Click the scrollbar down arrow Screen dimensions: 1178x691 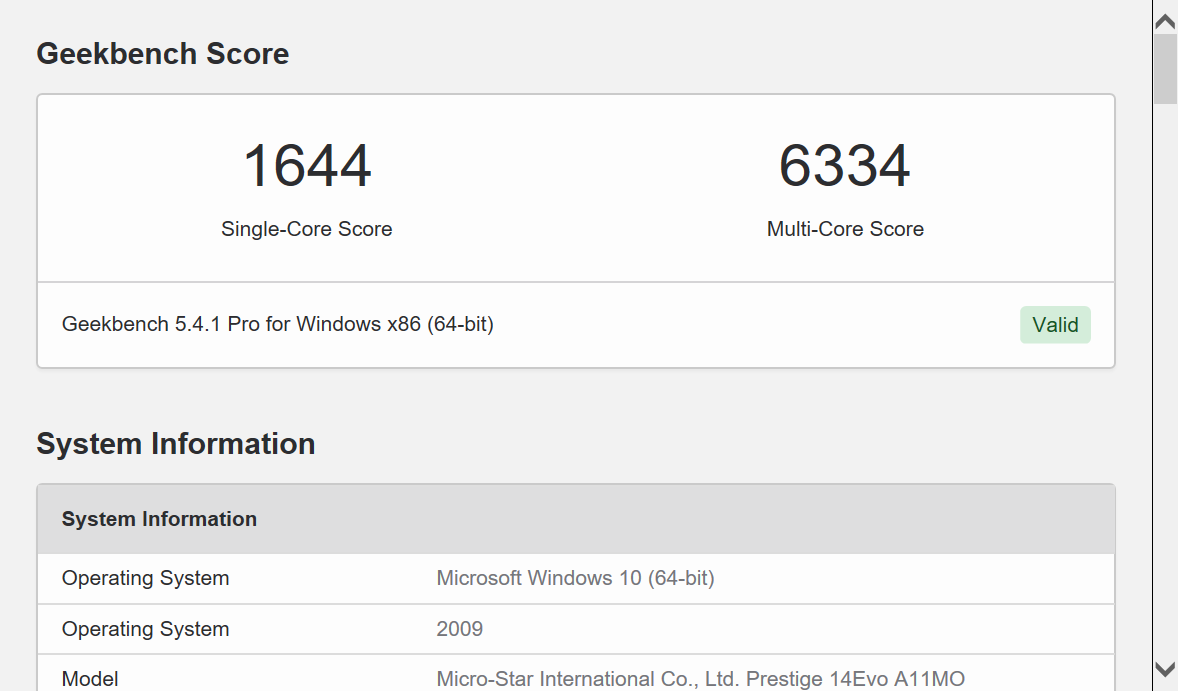[1165, 669]
